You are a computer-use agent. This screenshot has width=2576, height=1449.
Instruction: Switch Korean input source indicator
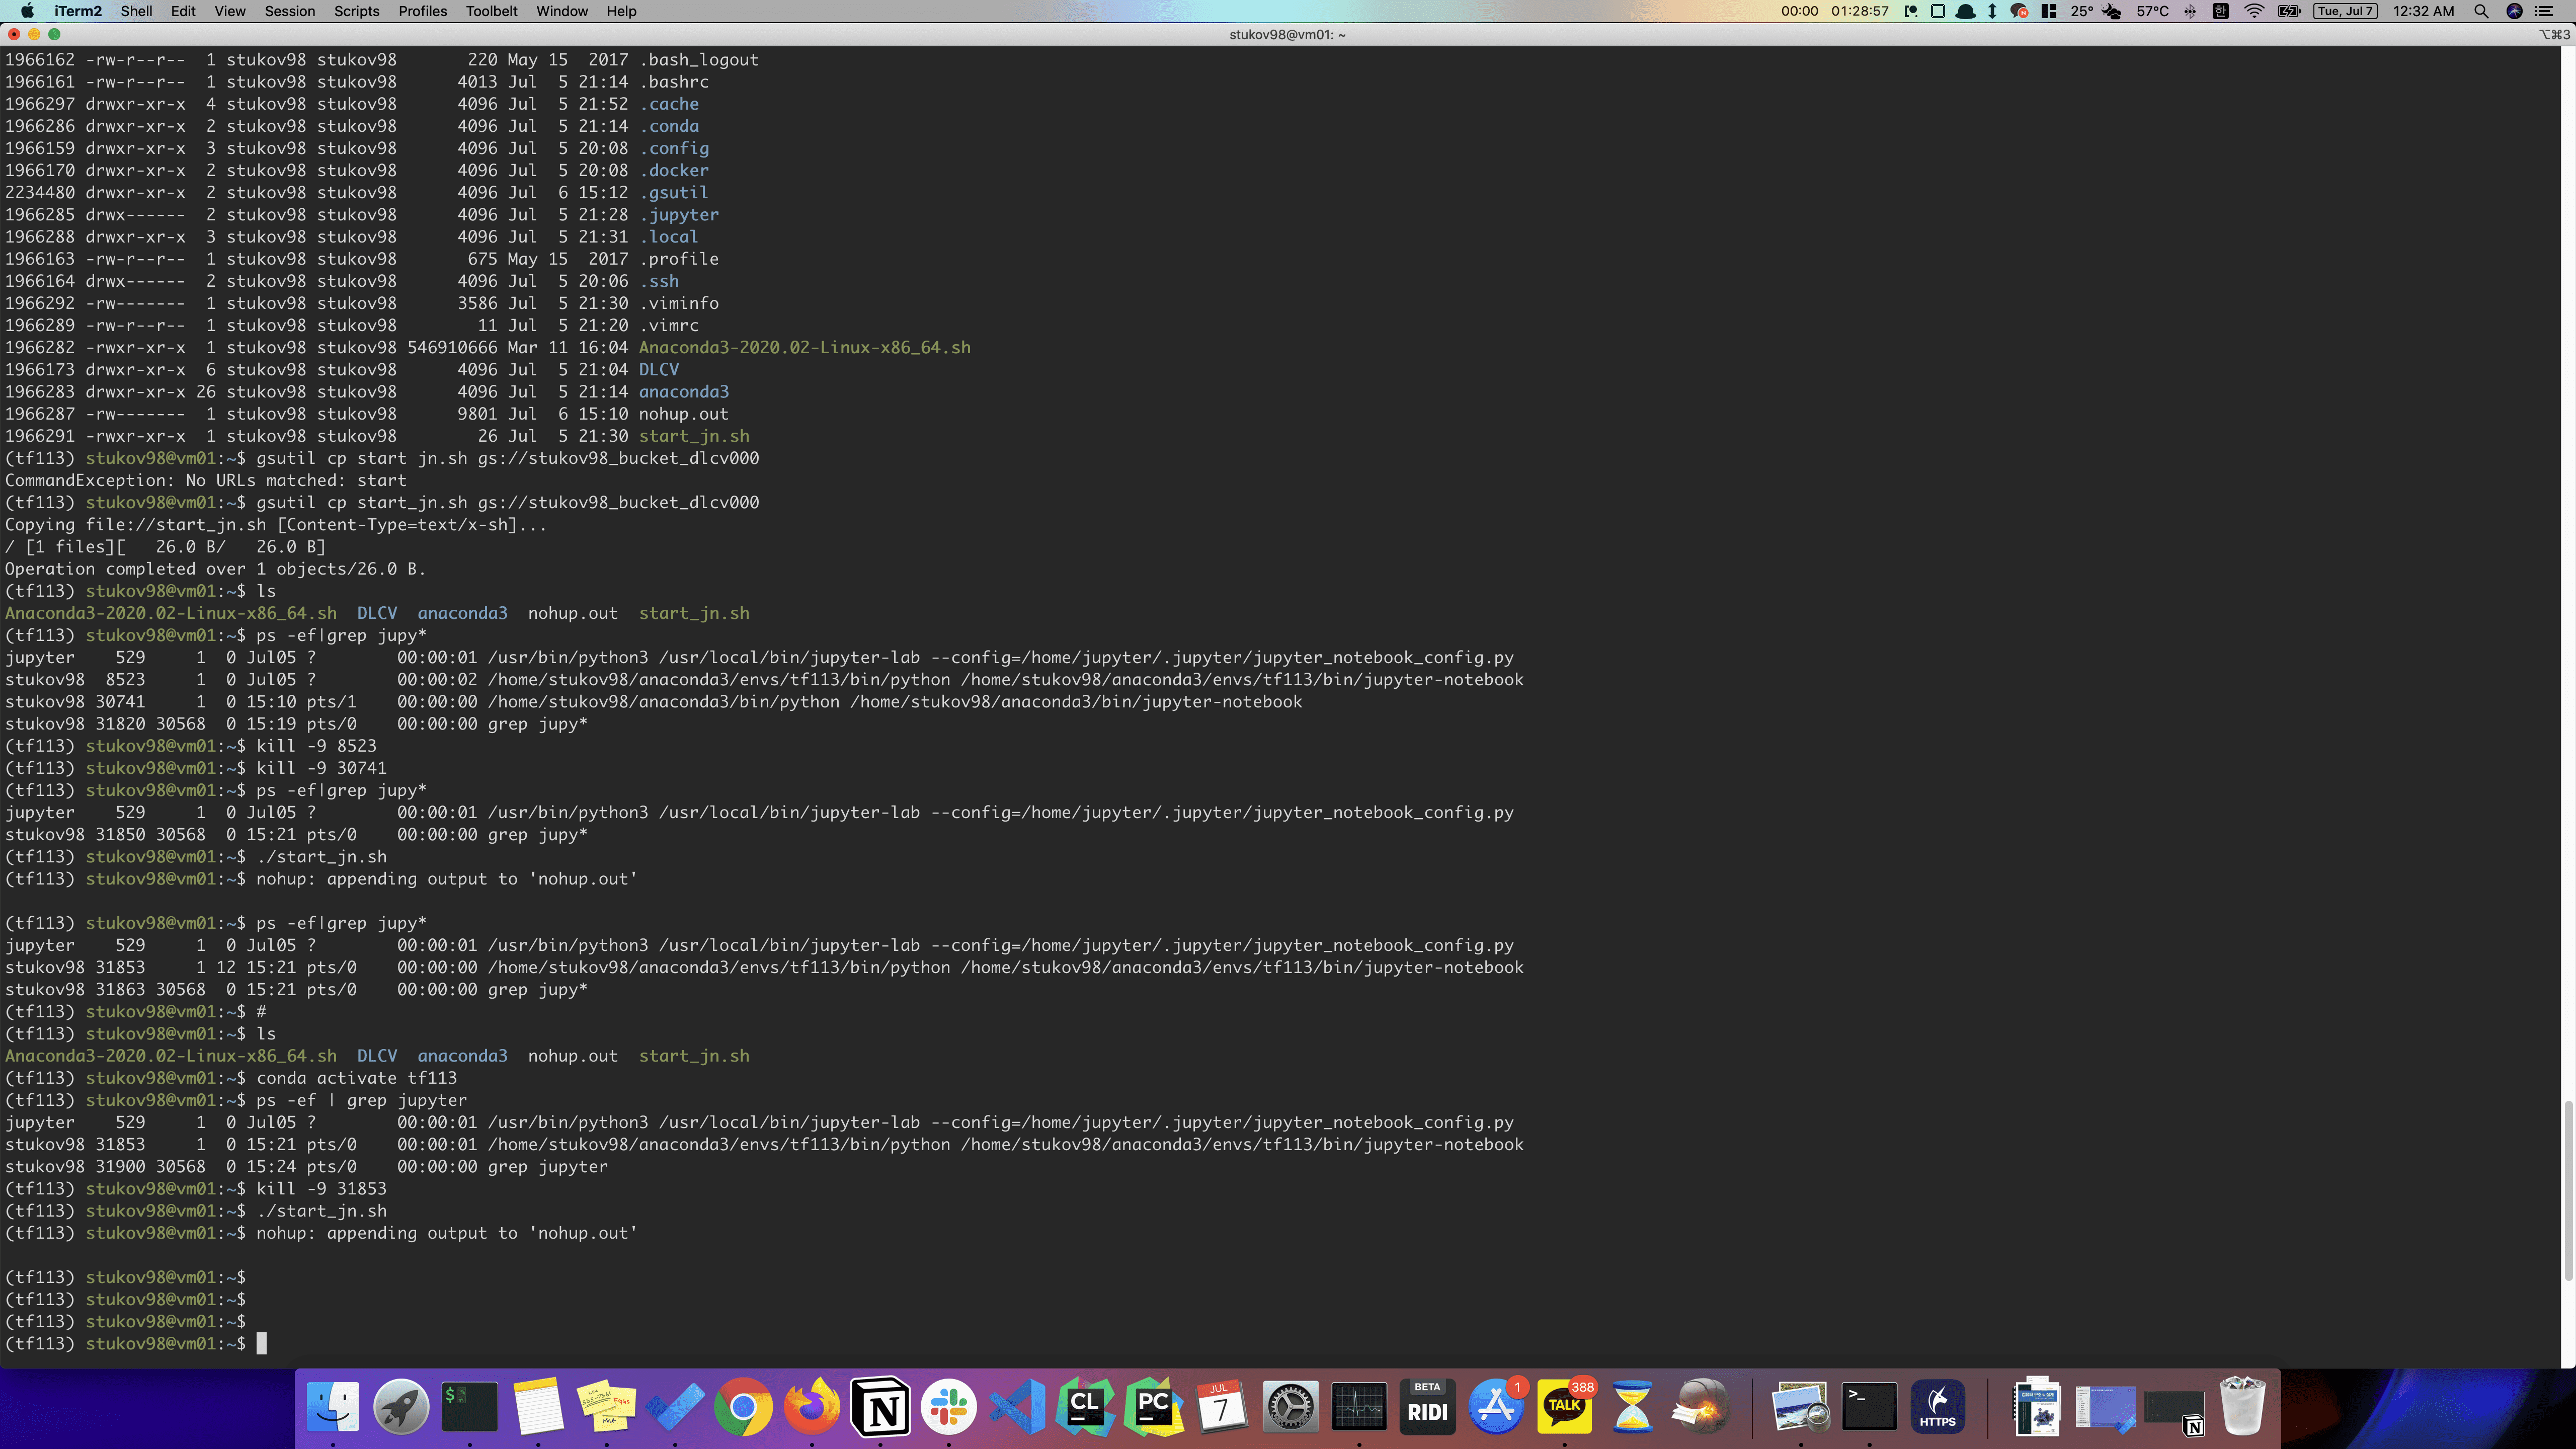[2220, 11]
